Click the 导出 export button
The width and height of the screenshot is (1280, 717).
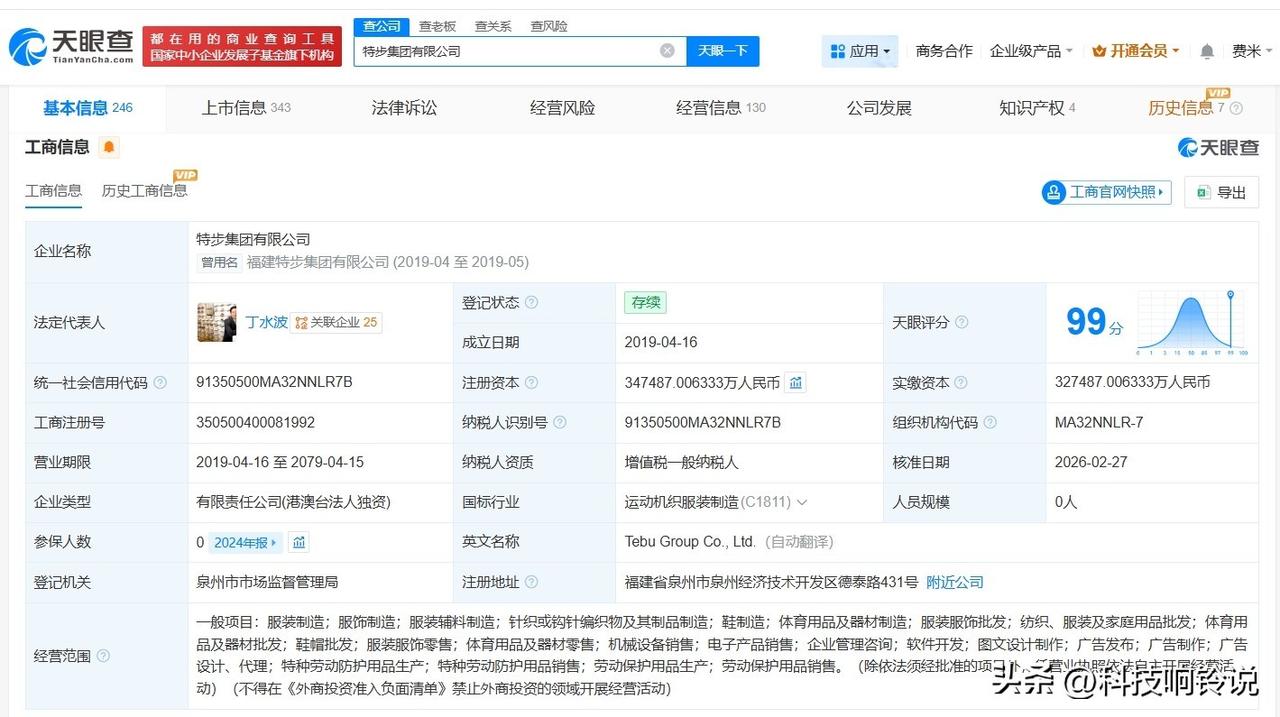[1221, 192]
